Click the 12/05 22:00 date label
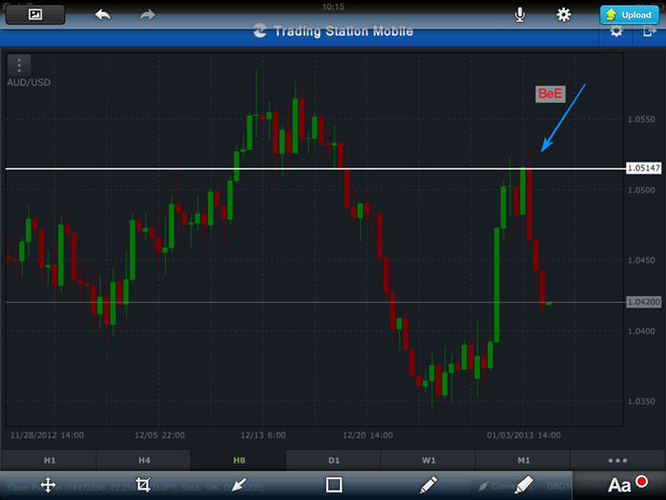 coord(160,435)
